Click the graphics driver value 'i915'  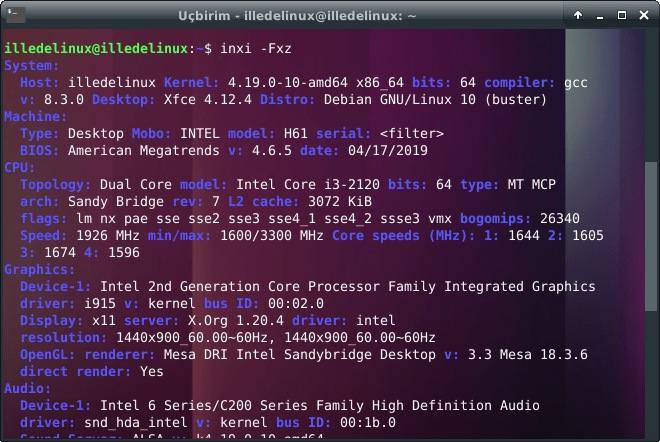(x=100, y=304)
